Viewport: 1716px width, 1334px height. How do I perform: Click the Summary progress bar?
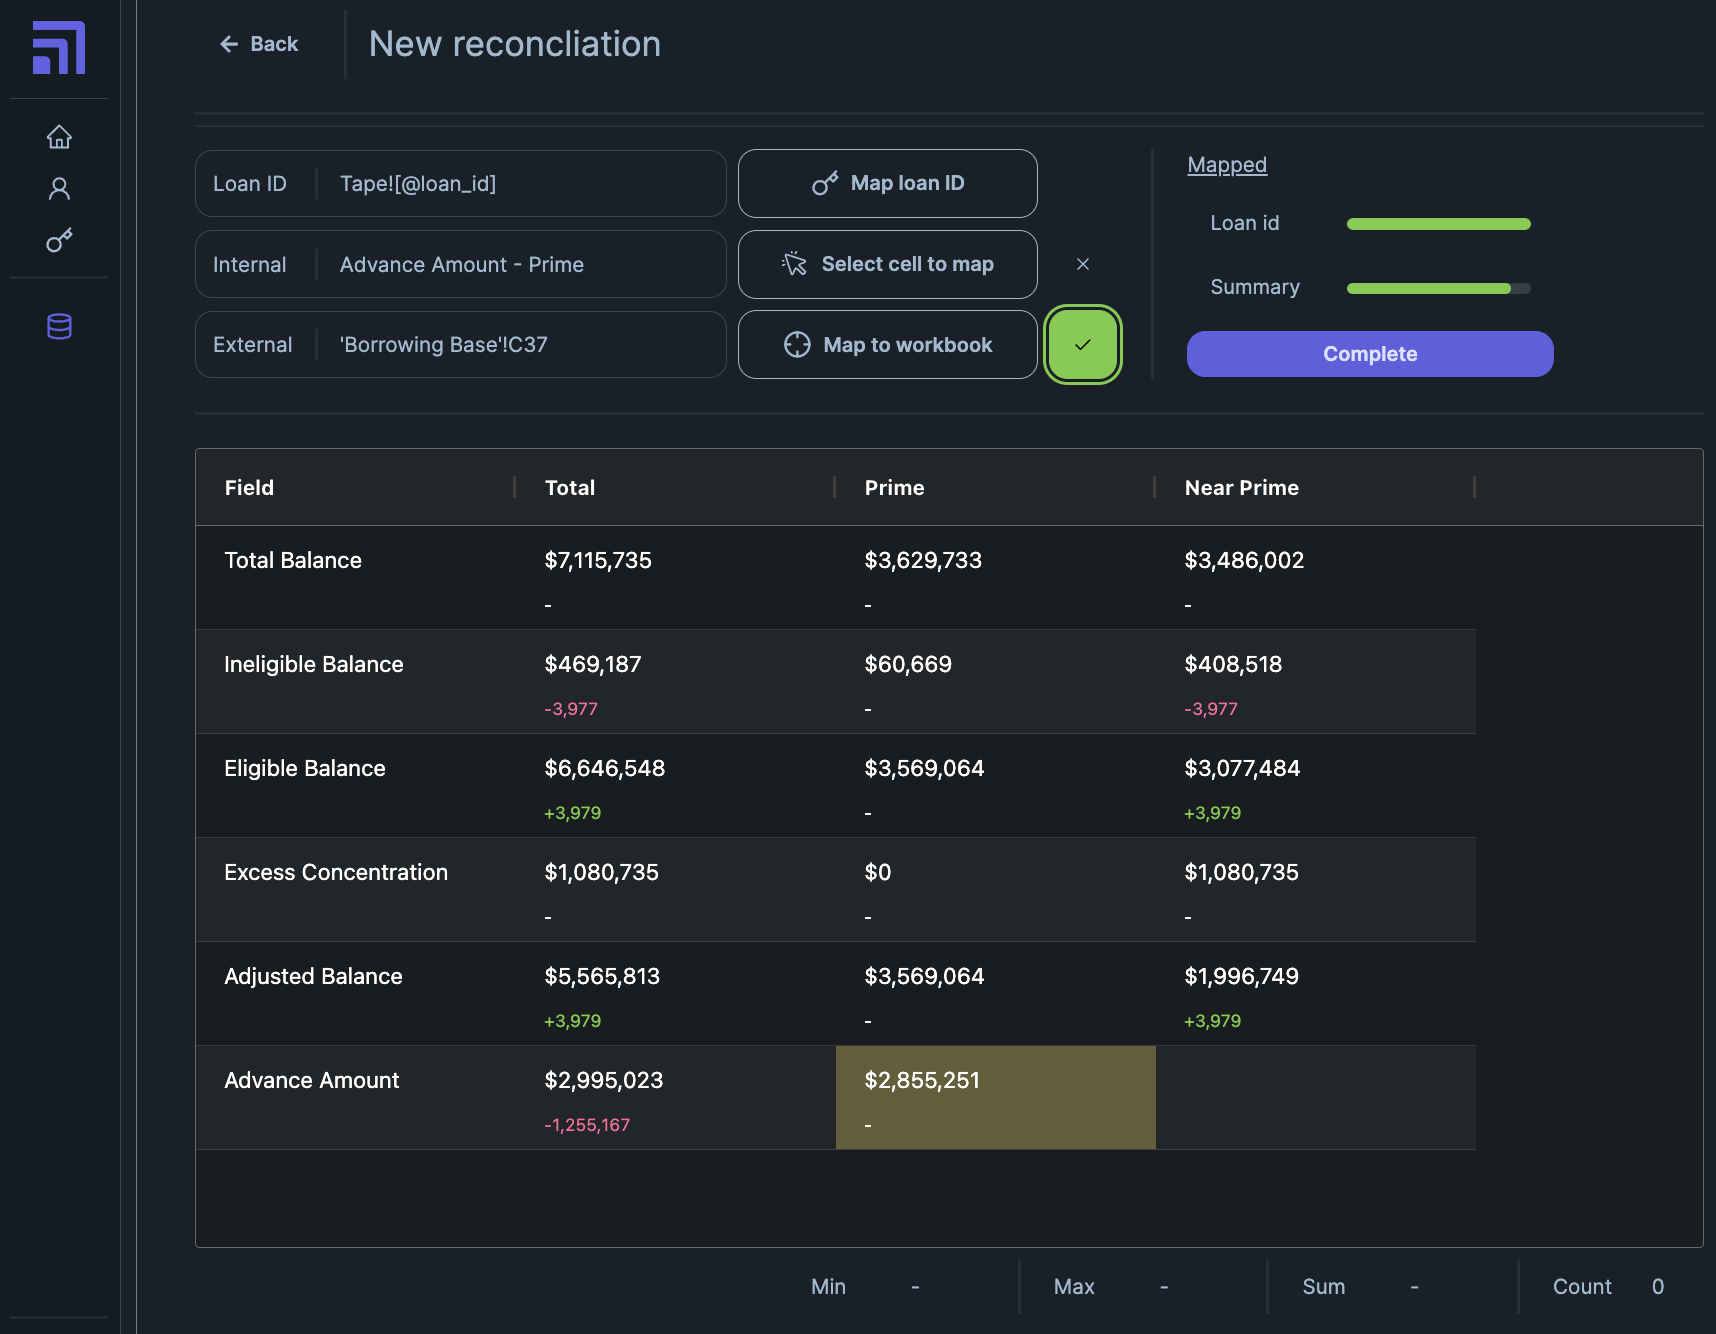[1437, 288]
